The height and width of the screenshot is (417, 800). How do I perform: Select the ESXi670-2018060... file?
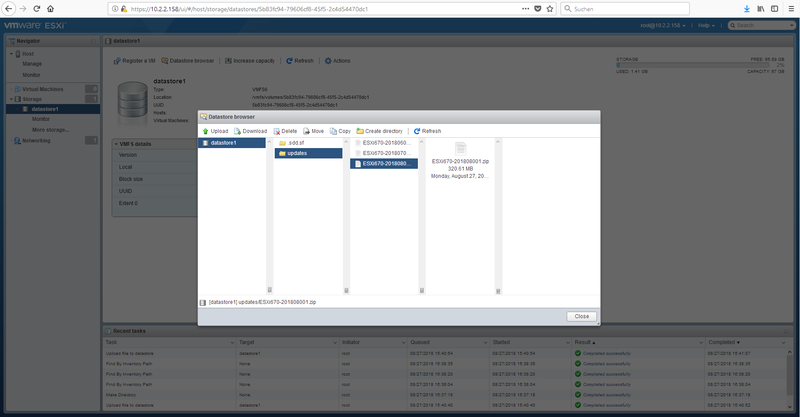[x=384, y=143]
